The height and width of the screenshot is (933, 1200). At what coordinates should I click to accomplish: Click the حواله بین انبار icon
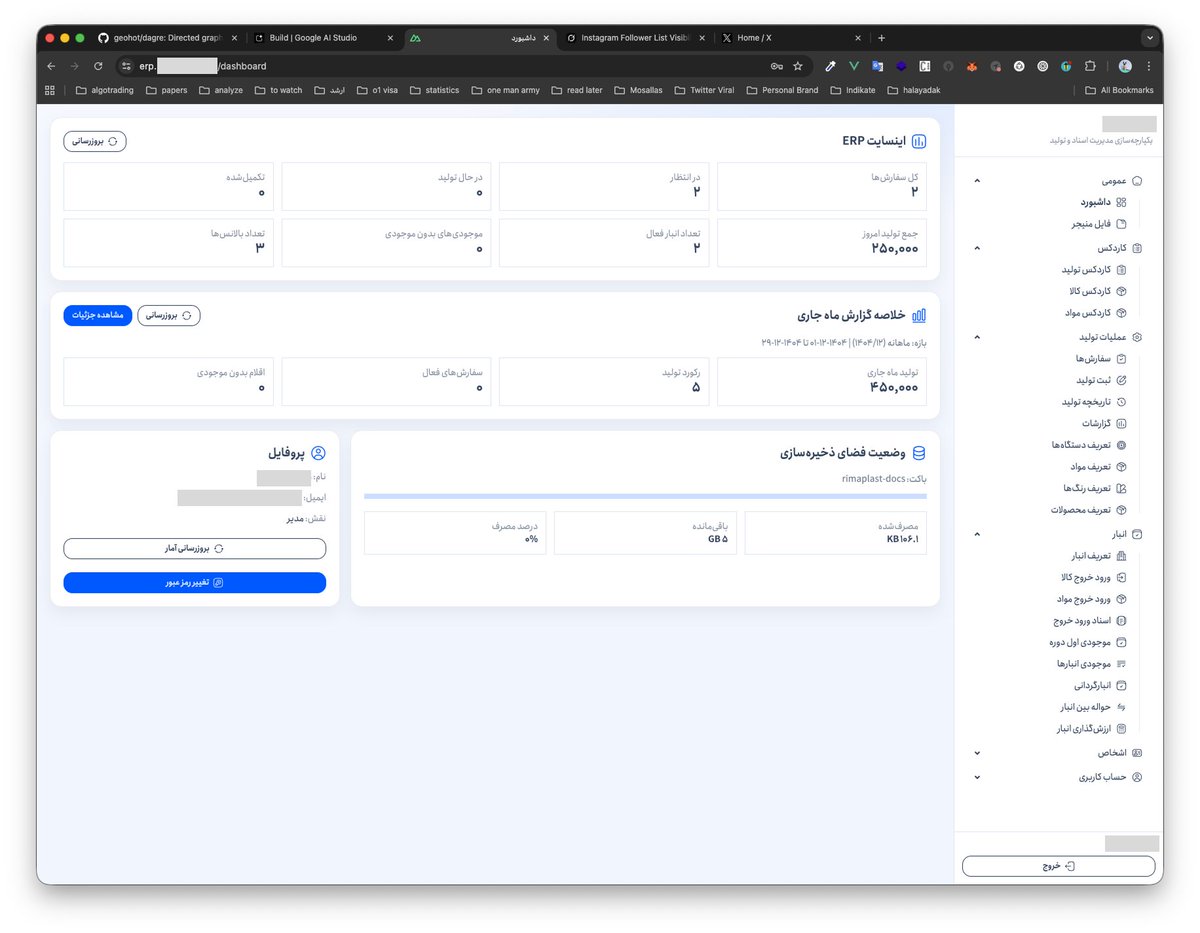1121,708
